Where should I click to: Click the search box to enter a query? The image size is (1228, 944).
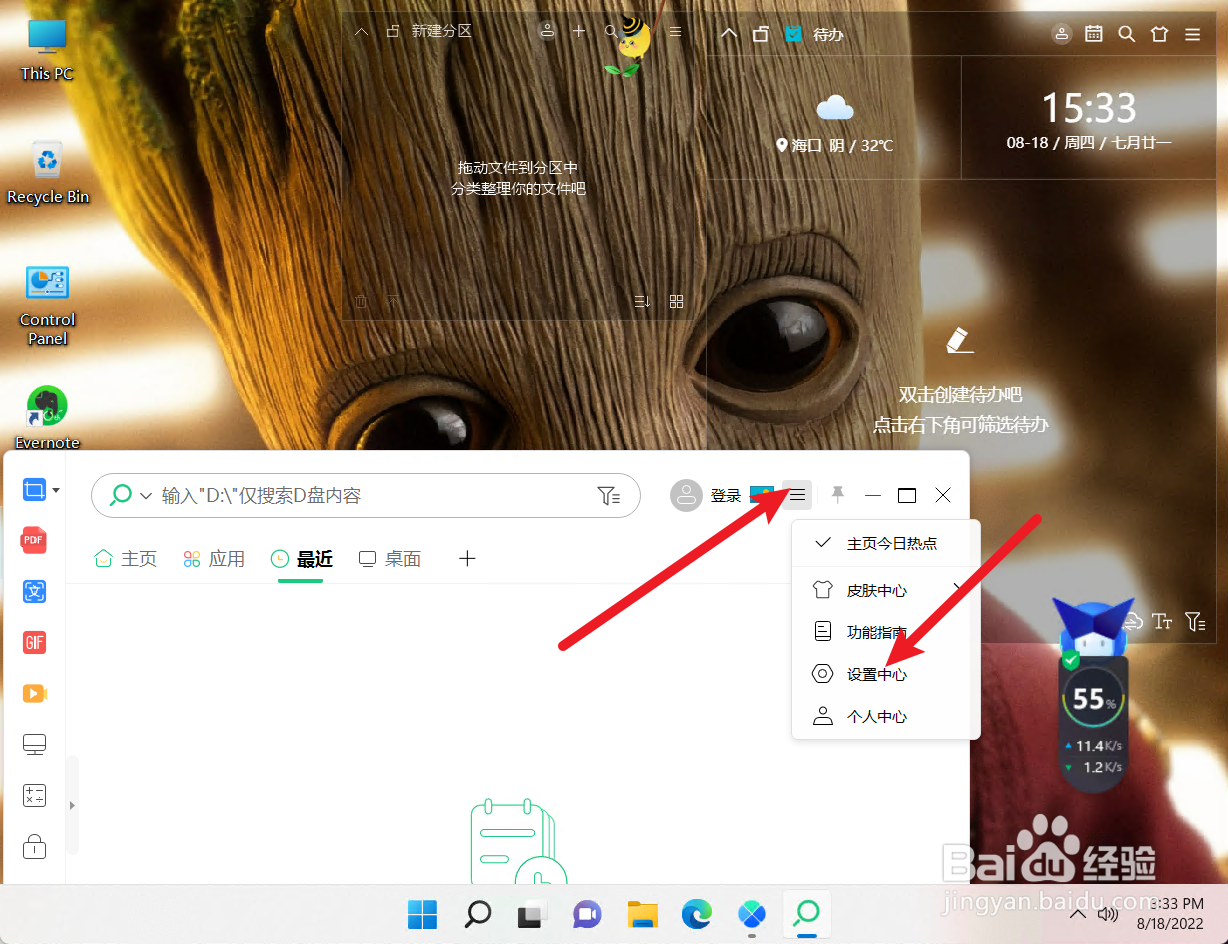tap(365, 495)
